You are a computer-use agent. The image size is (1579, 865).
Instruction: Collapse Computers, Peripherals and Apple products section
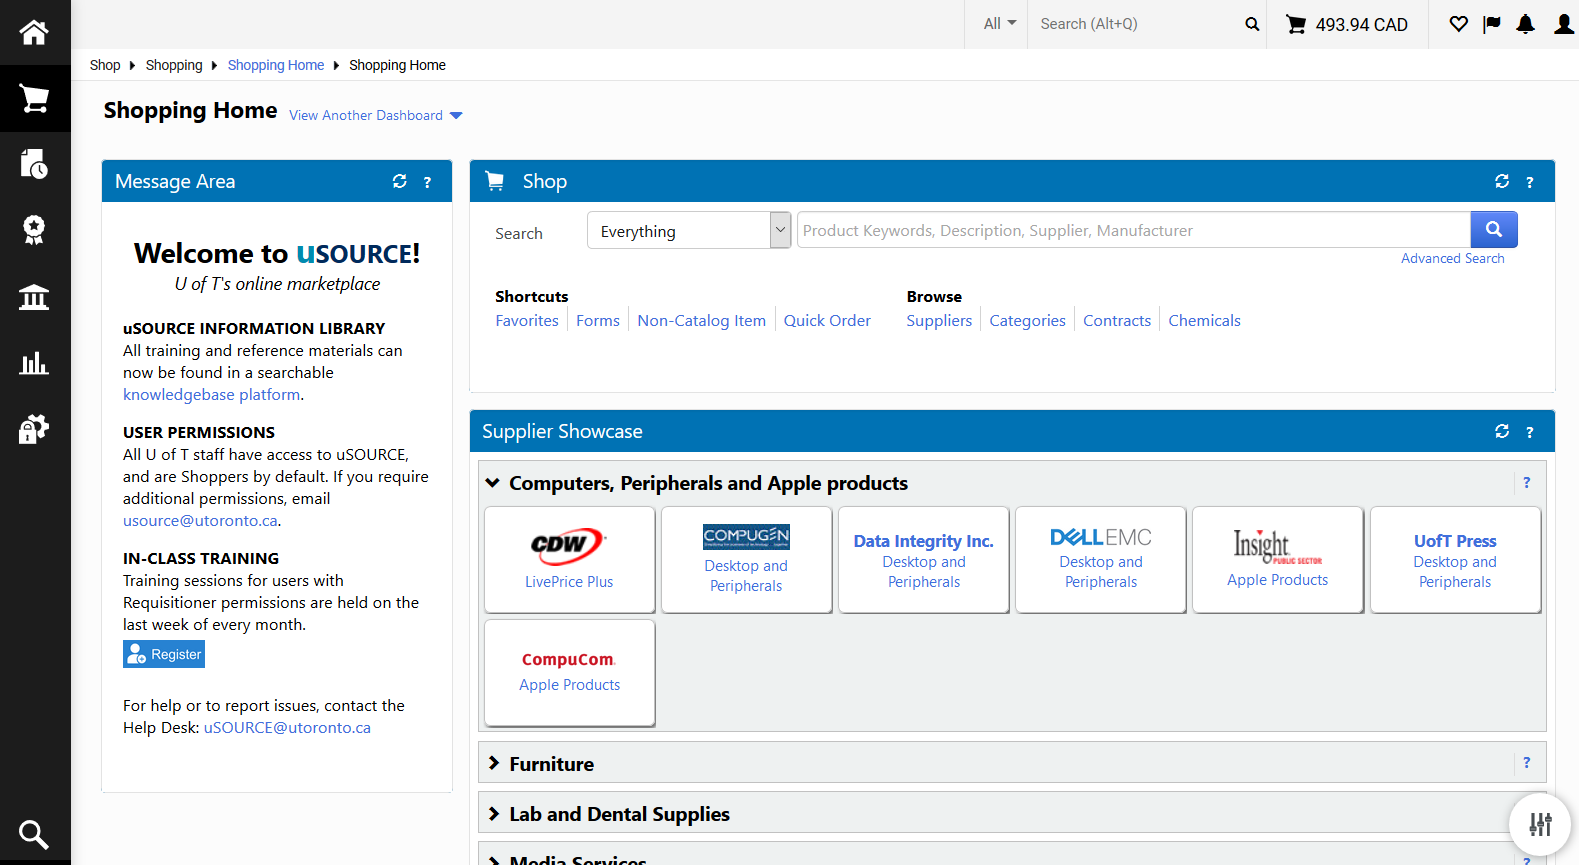pos(493,483)
